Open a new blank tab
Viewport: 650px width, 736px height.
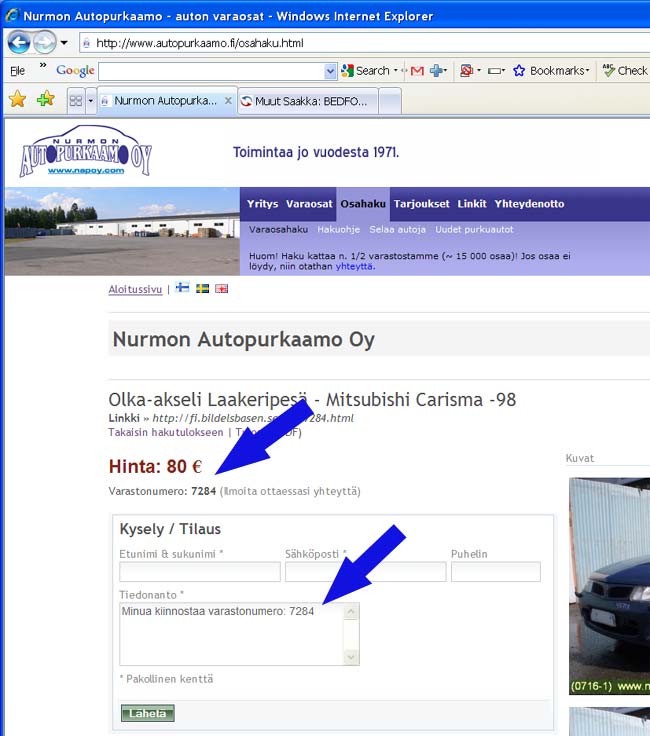click(x=390, y=101)
